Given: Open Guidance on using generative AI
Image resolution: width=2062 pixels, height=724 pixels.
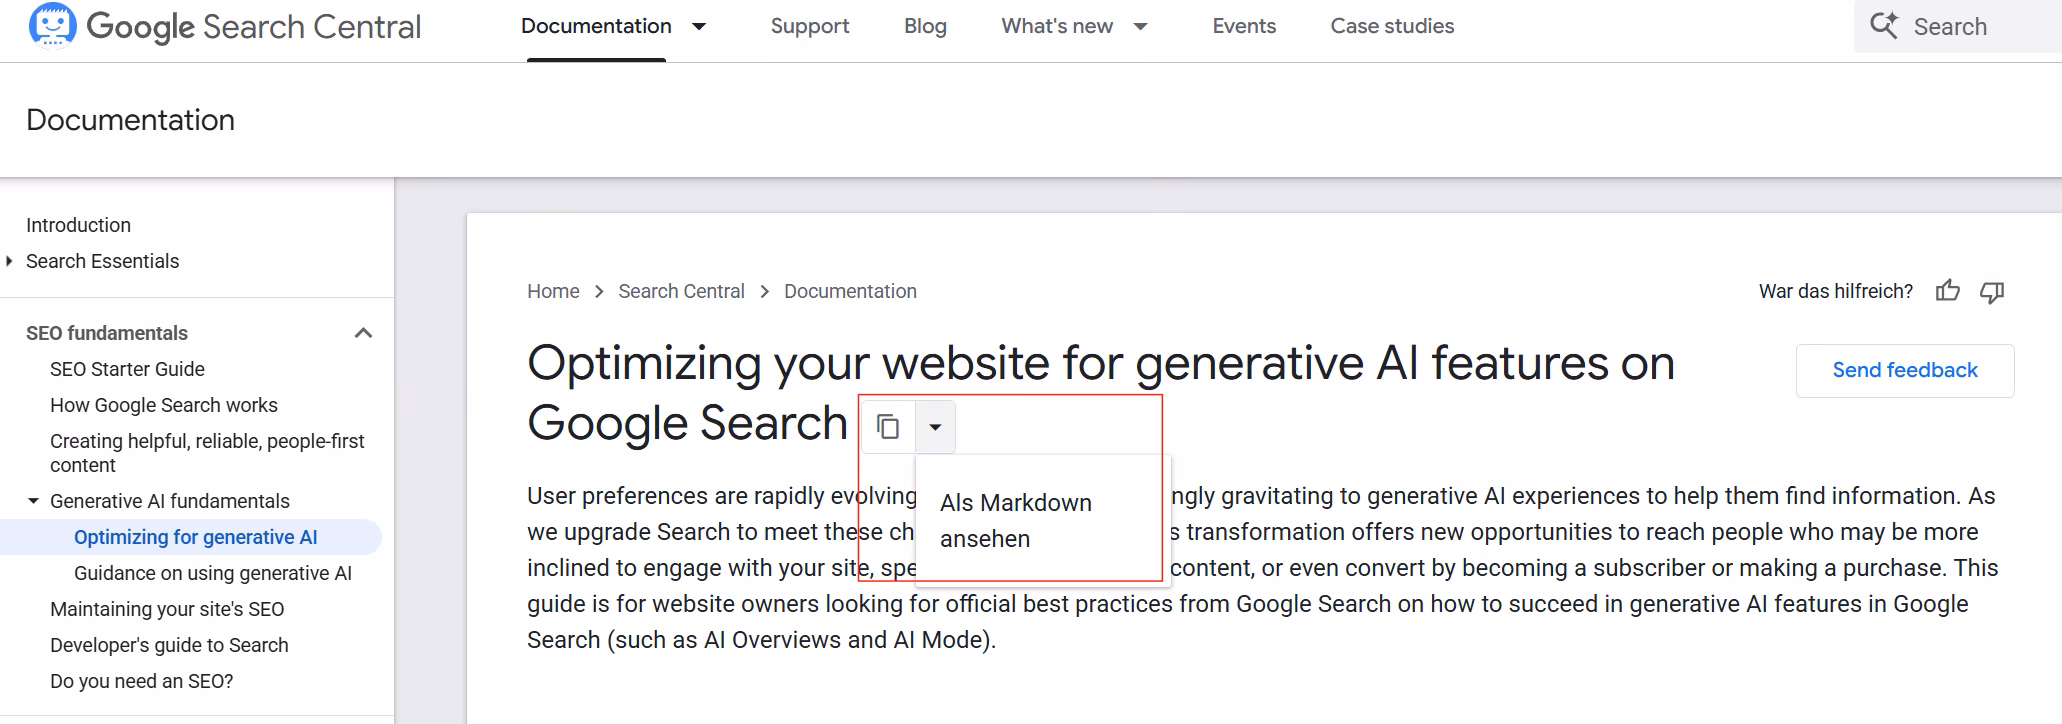Looking at the screenshot, I should (x=213, y=573).
